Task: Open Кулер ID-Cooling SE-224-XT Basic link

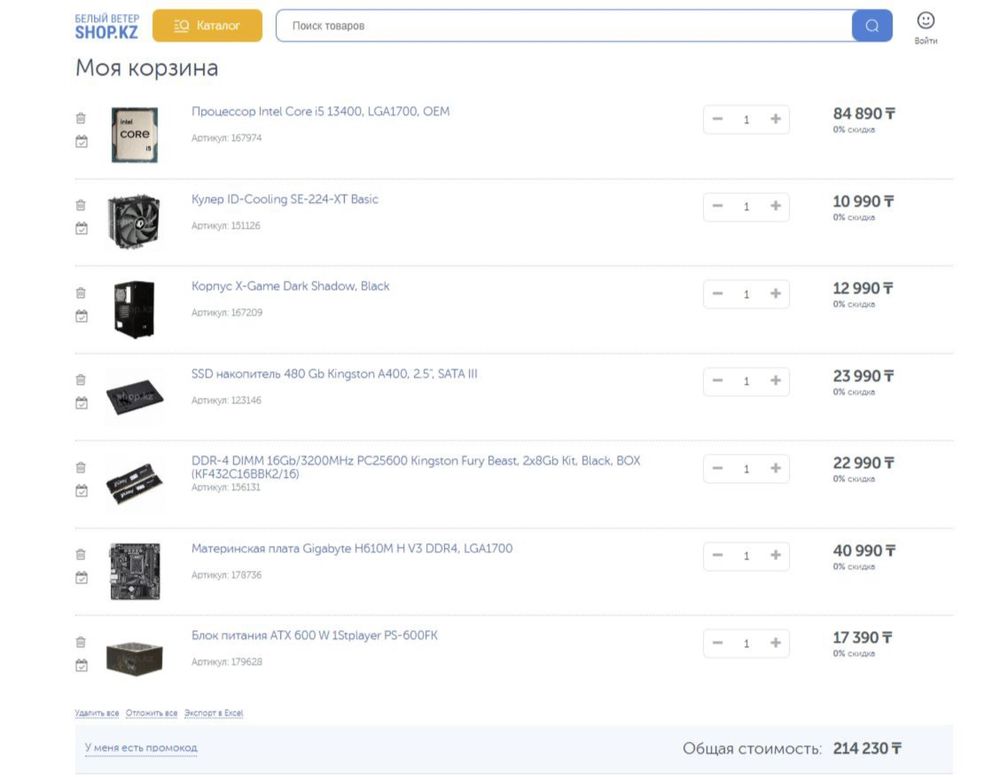Action: click(284, 199)
